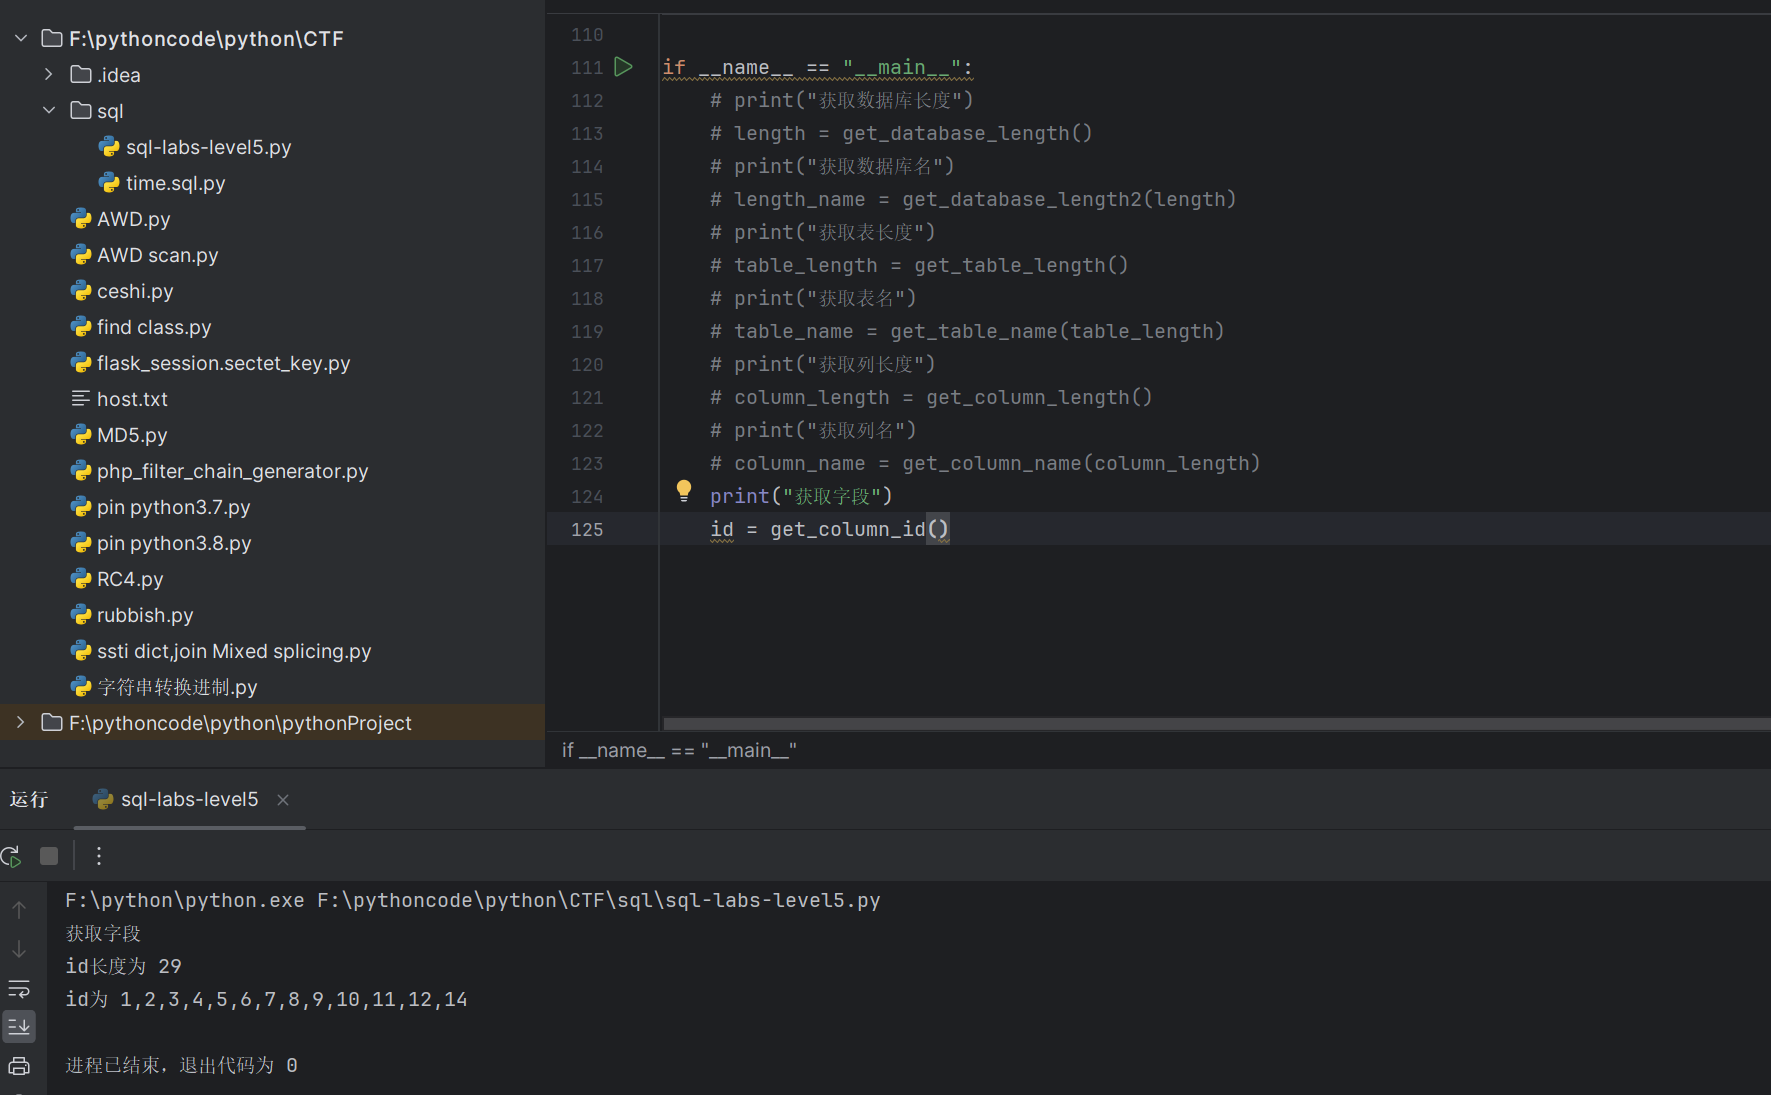This screenshot has height=1095, width=1771.
Task: Toggle soft-wrap for console output
Action: (x=18, y=989)
